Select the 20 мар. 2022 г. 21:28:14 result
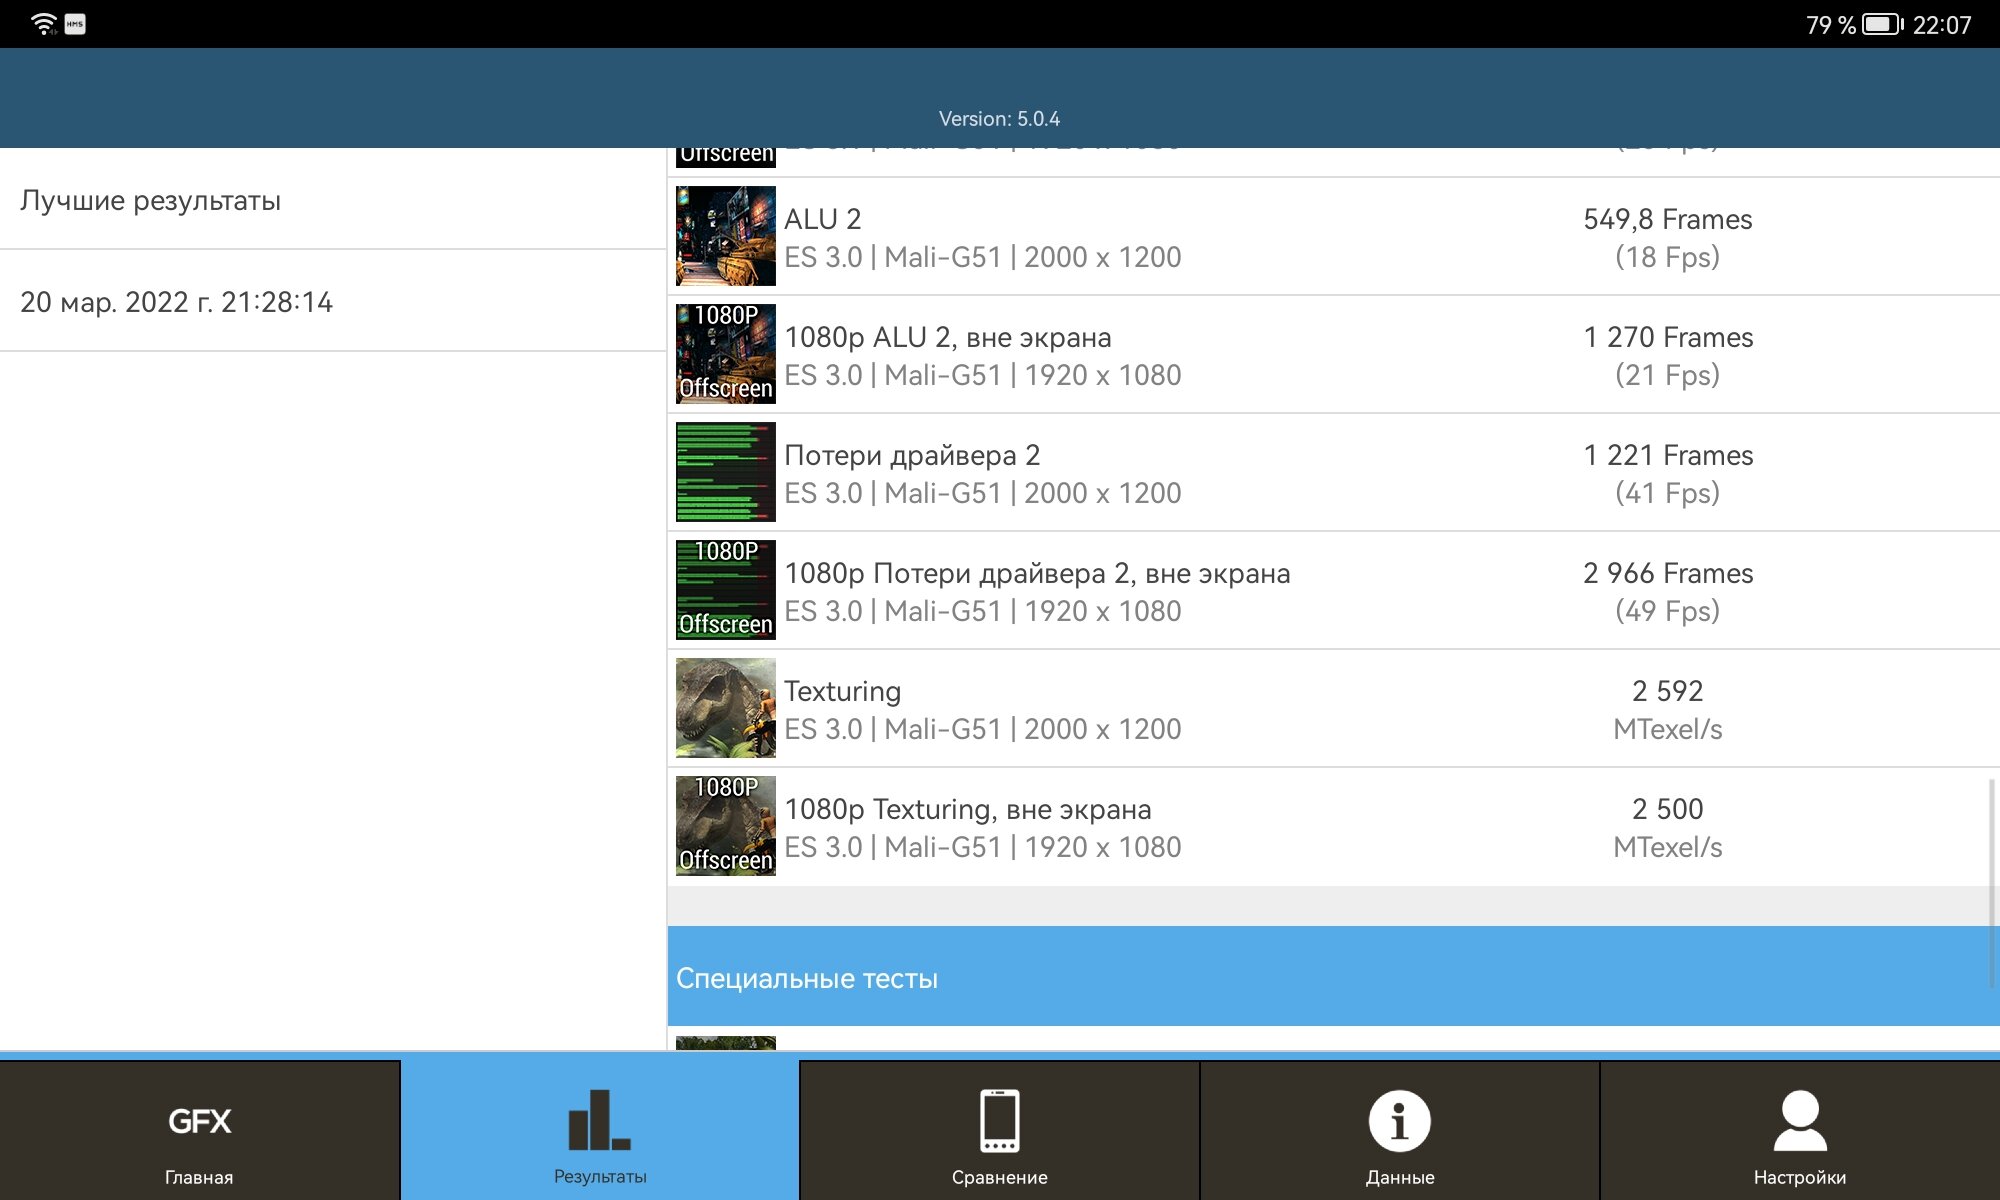Viewport: 2000px width, 1200px height. 333,301
